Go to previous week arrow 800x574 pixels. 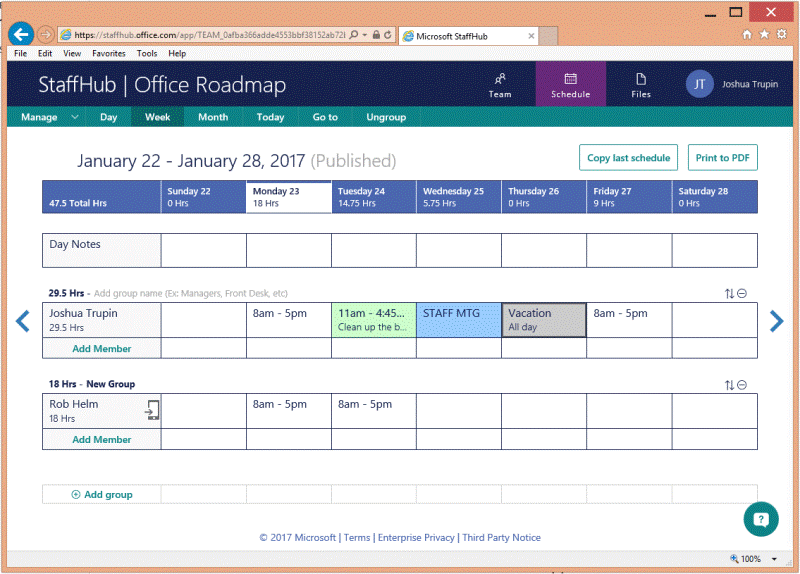[x=23, y=321]
